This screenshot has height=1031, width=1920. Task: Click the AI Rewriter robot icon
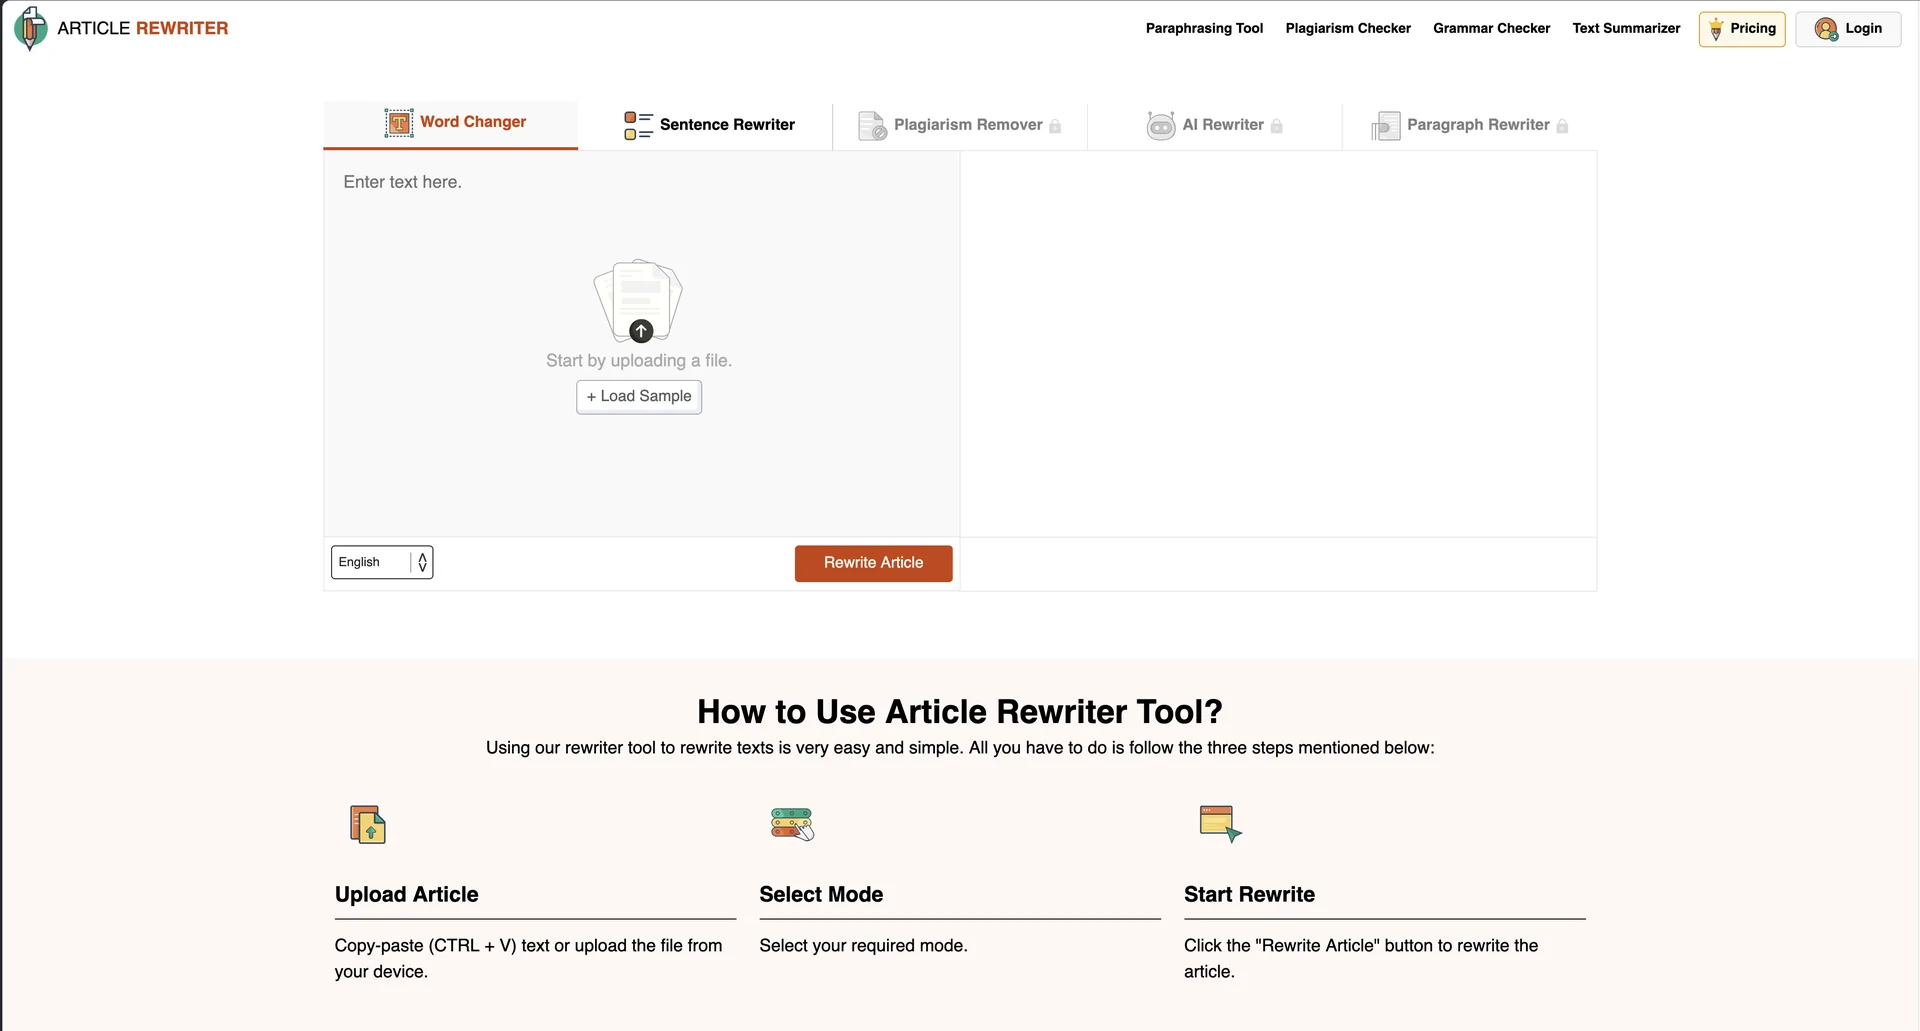pyautogui.click(x=1161, y=126)
